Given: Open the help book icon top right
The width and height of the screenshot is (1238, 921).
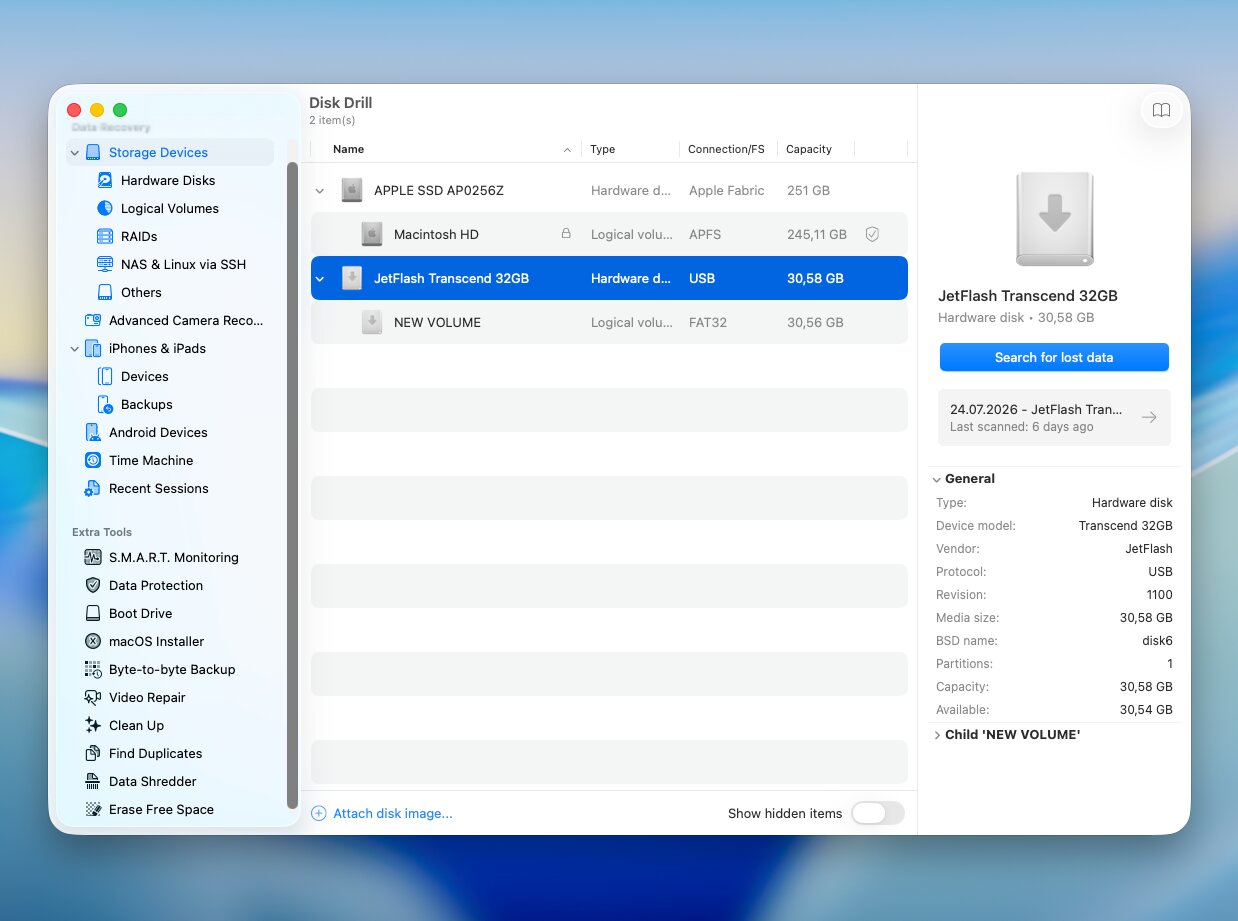Looking at the screenshot, I should click(x=1161, y=110).
